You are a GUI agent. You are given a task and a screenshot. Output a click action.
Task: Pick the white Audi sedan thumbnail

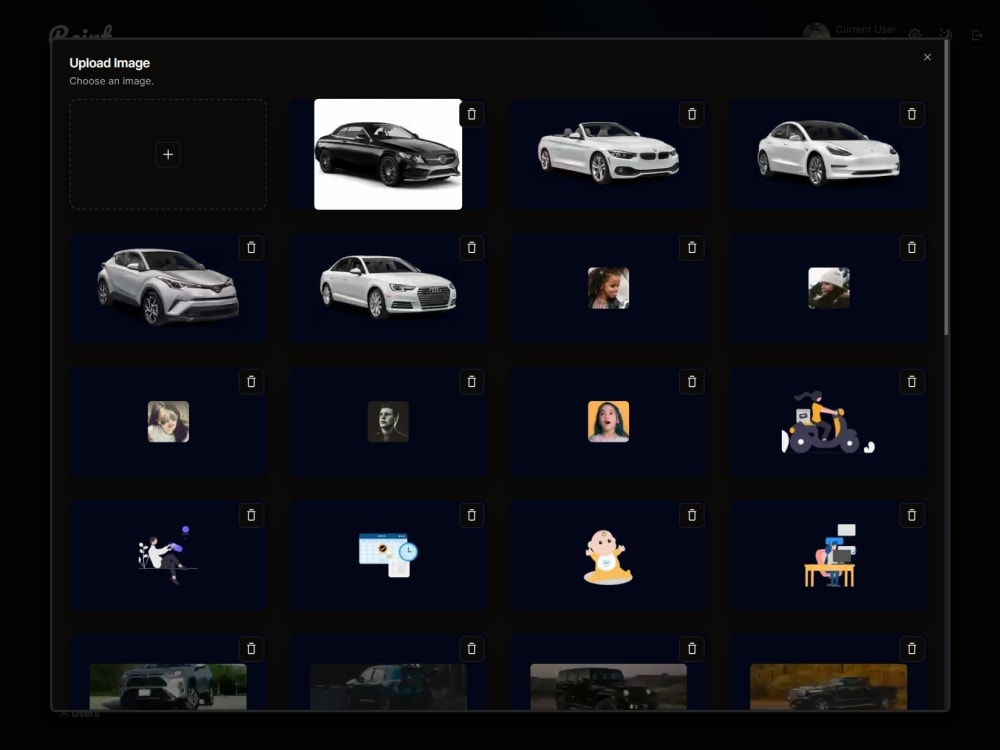(x=388, y=288)
